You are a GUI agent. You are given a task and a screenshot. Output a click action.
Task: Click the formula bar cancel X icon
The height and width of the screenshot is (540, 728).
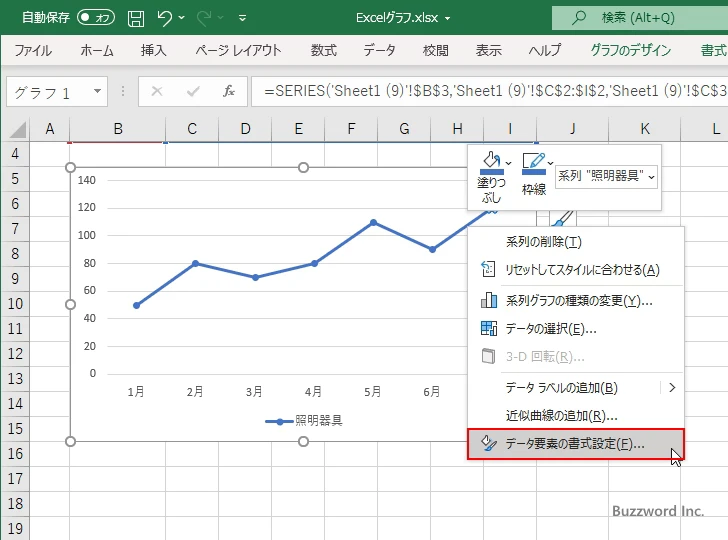tap(157, 91)
